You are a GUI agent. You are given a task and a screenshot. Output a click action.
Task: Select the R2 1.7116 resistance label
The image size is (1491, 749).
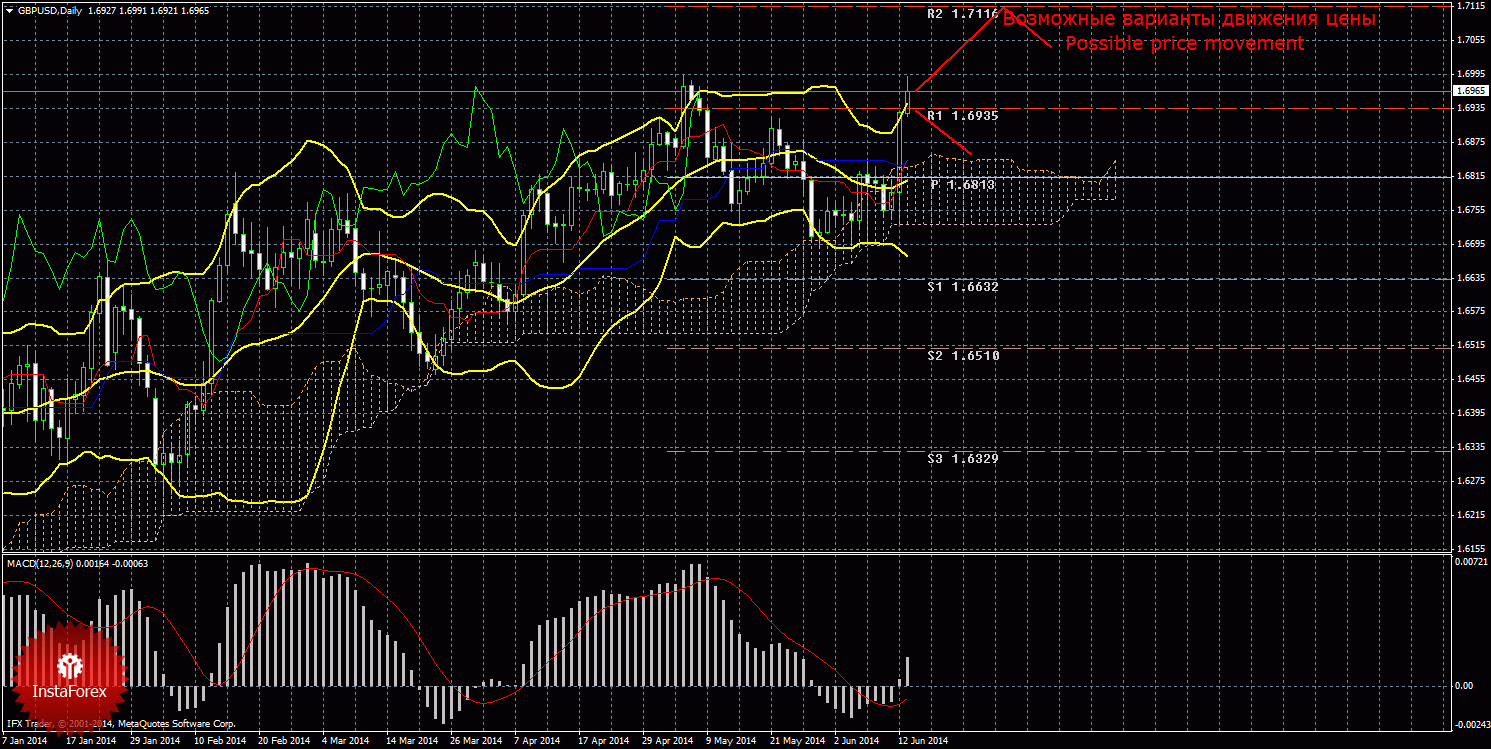[x=962, y=15]
